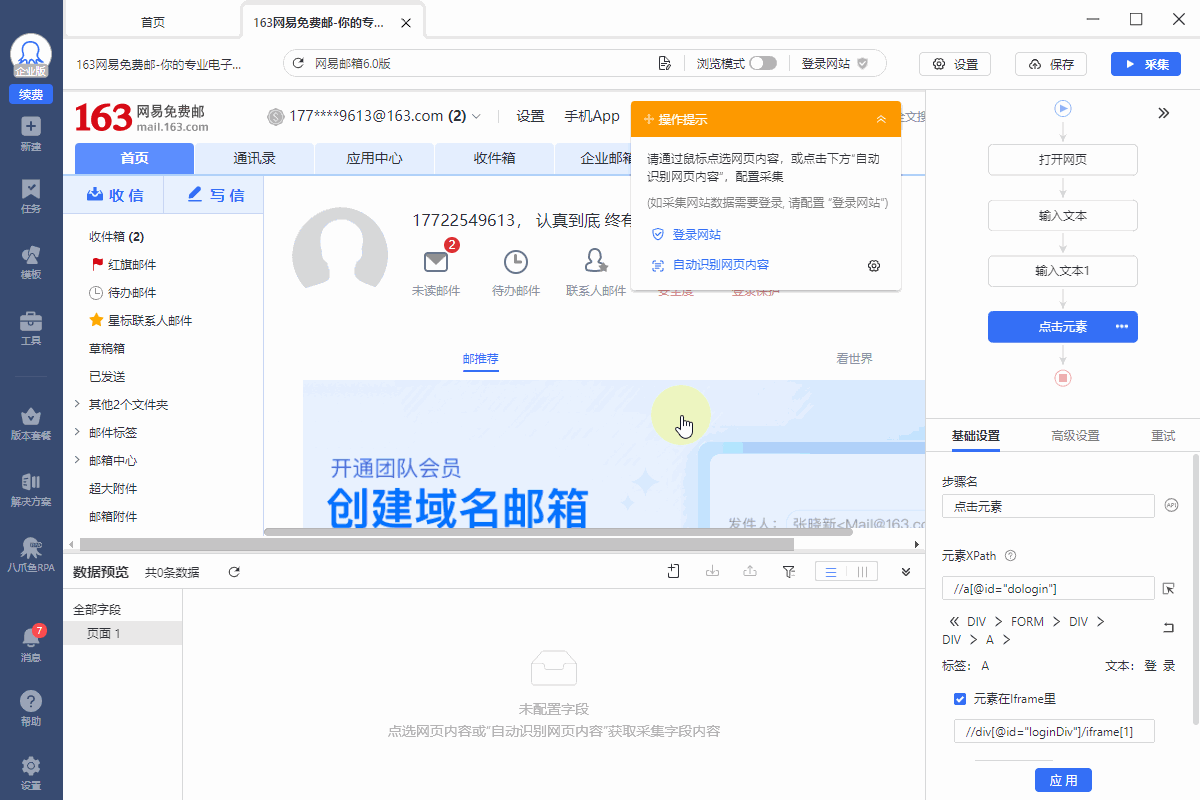Select the 看世界 content tab
This screenshot has height=800, width=1200.
click(x=854, y=358)
